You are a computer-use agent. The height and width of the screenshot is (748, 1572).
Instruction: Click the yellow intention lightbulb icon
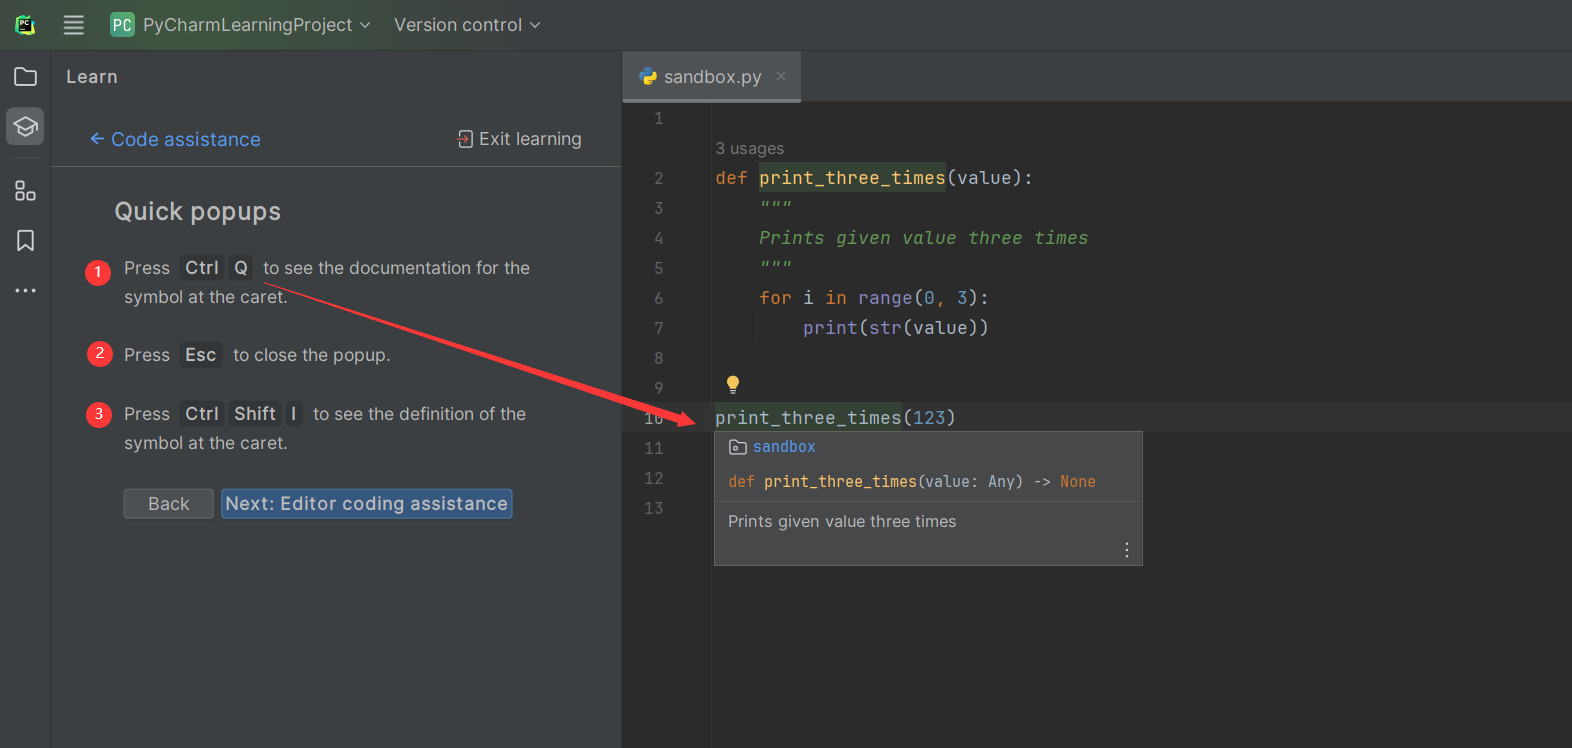pyautogui.click(x=732, y=384)
